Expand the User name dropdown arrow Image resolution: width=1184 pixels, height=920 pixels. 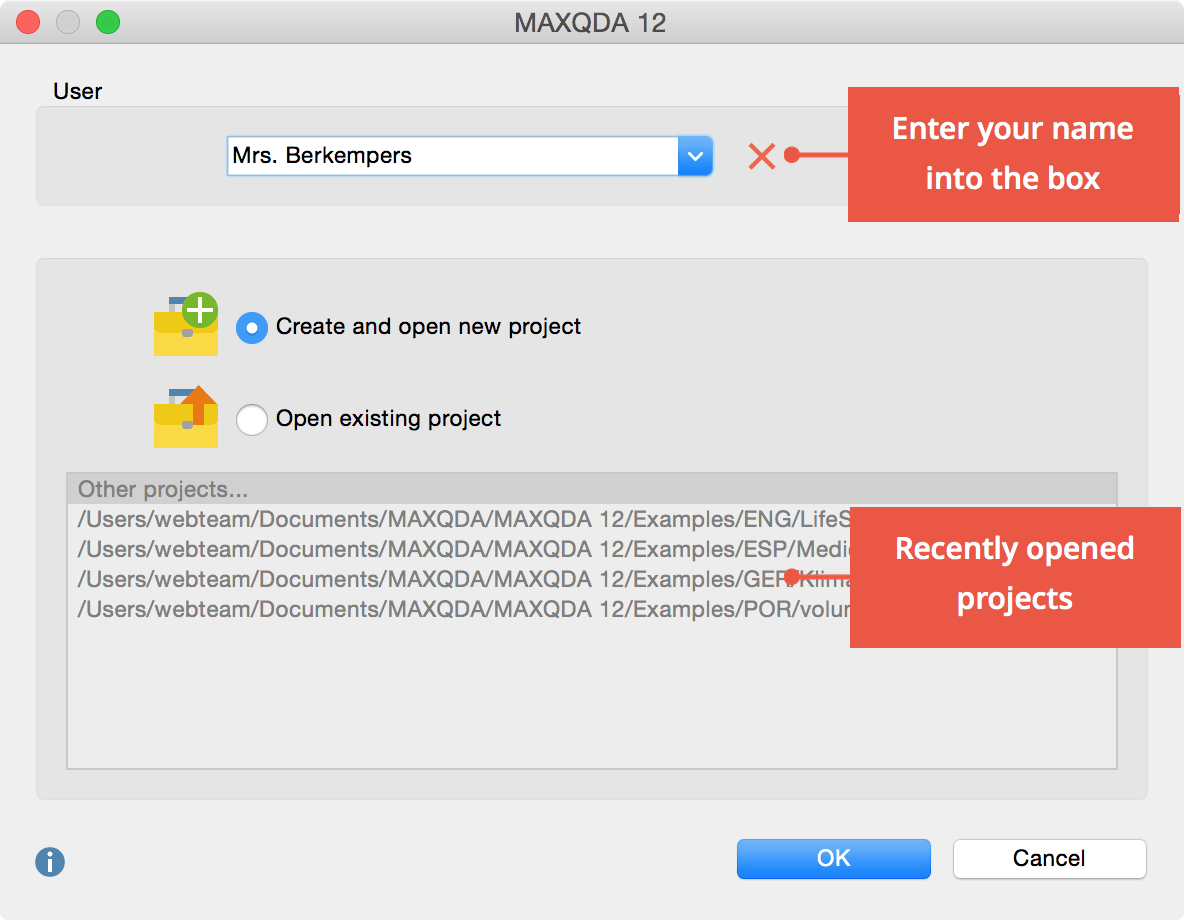coord(695,156)
